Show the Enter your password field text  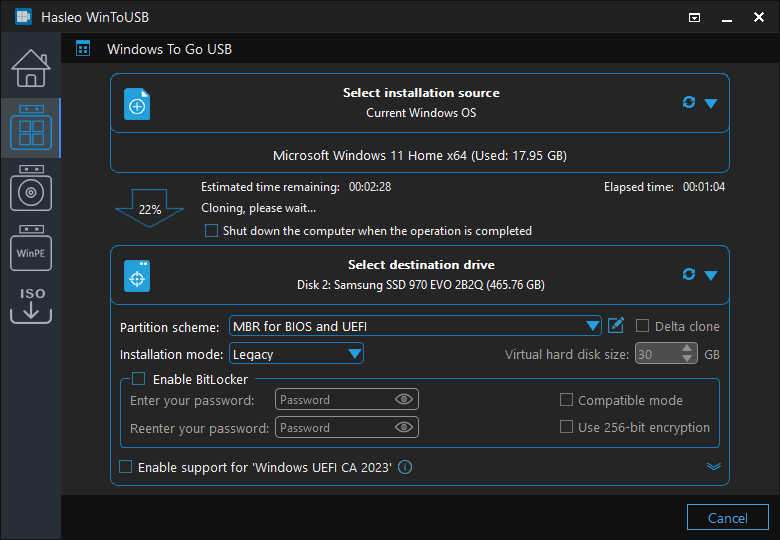click(x=404, y=399)
